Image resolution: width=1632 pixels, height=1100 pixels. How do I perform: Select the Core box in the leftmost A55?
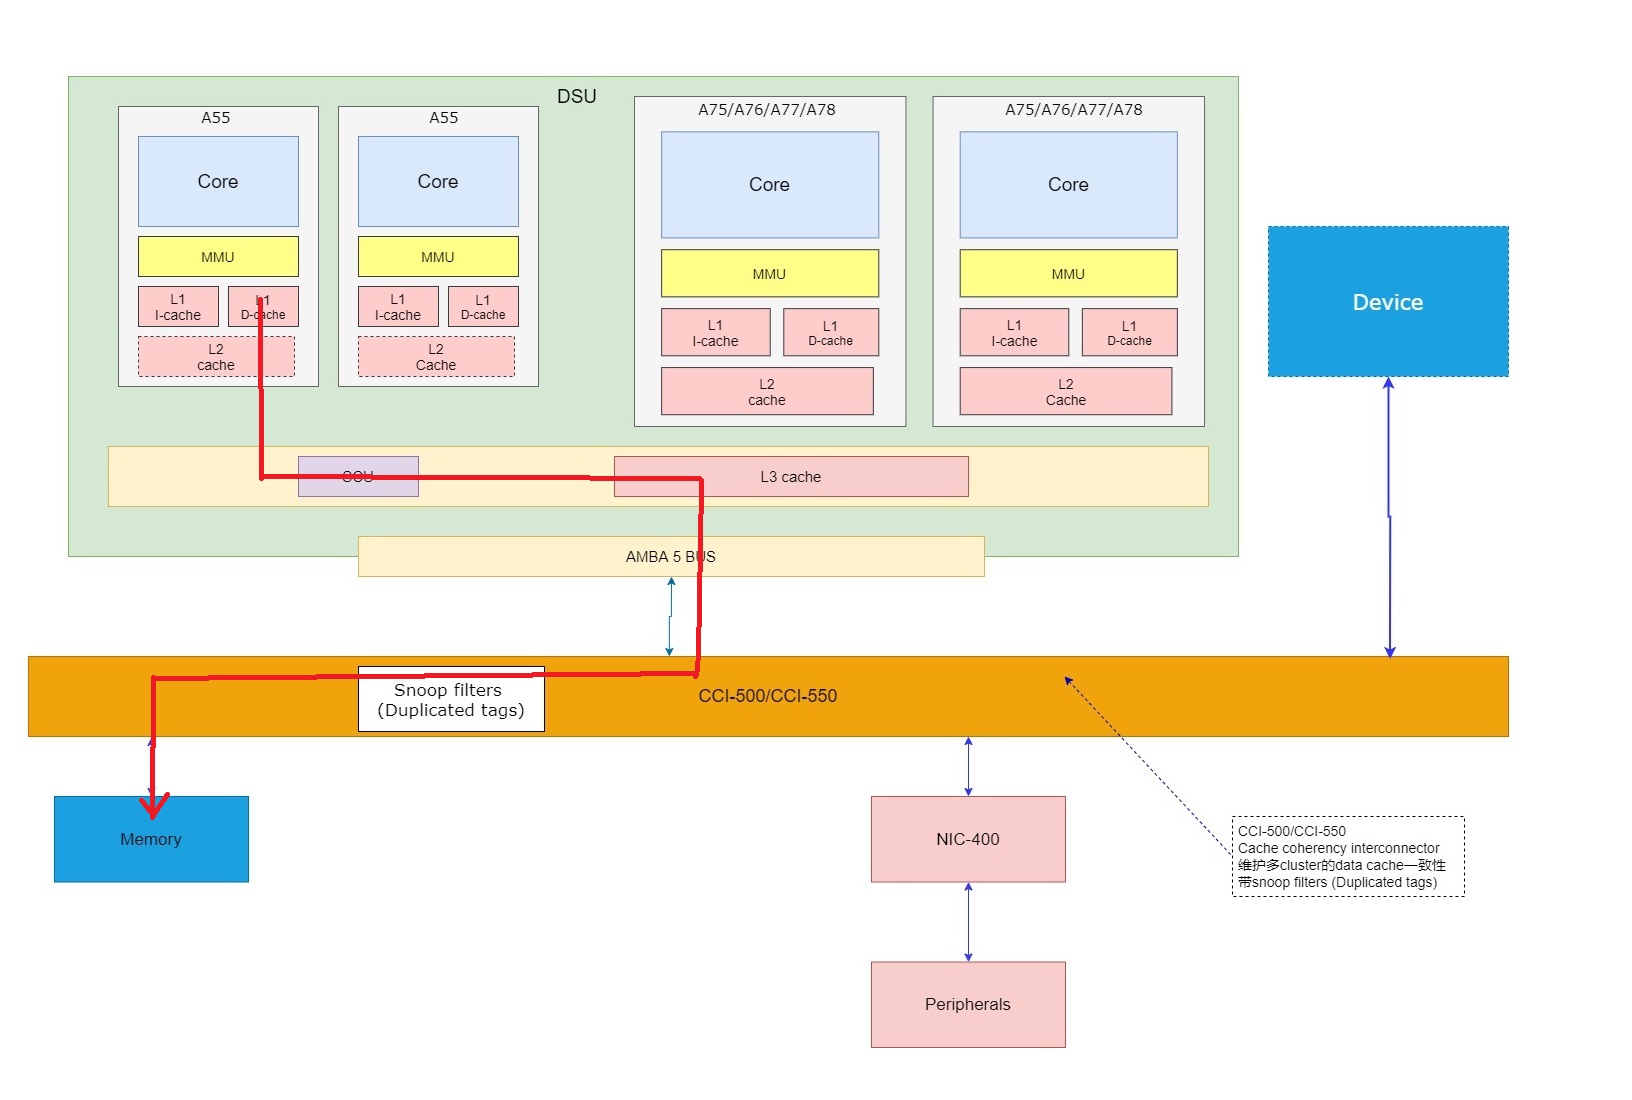click(x=218, y=181)
